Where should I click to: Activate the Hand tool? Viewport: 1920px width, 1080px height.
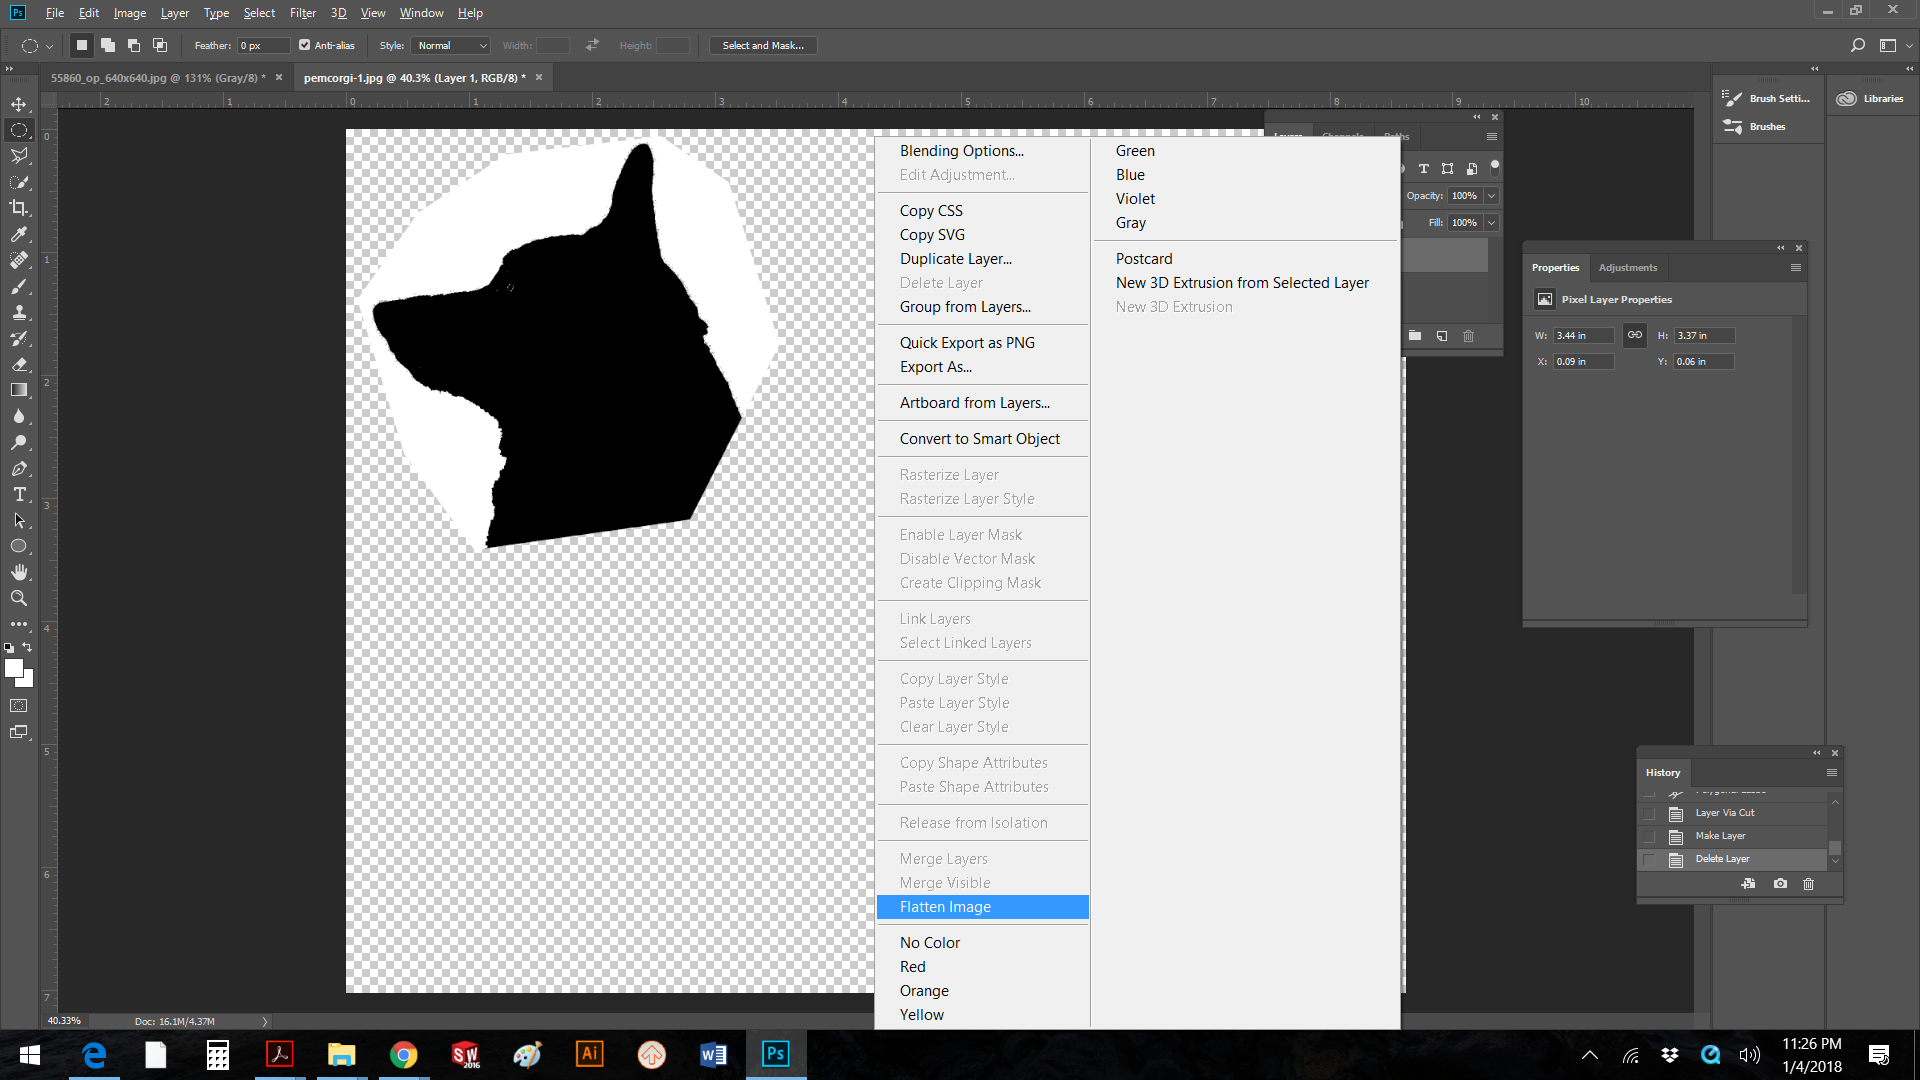point(19,572)
